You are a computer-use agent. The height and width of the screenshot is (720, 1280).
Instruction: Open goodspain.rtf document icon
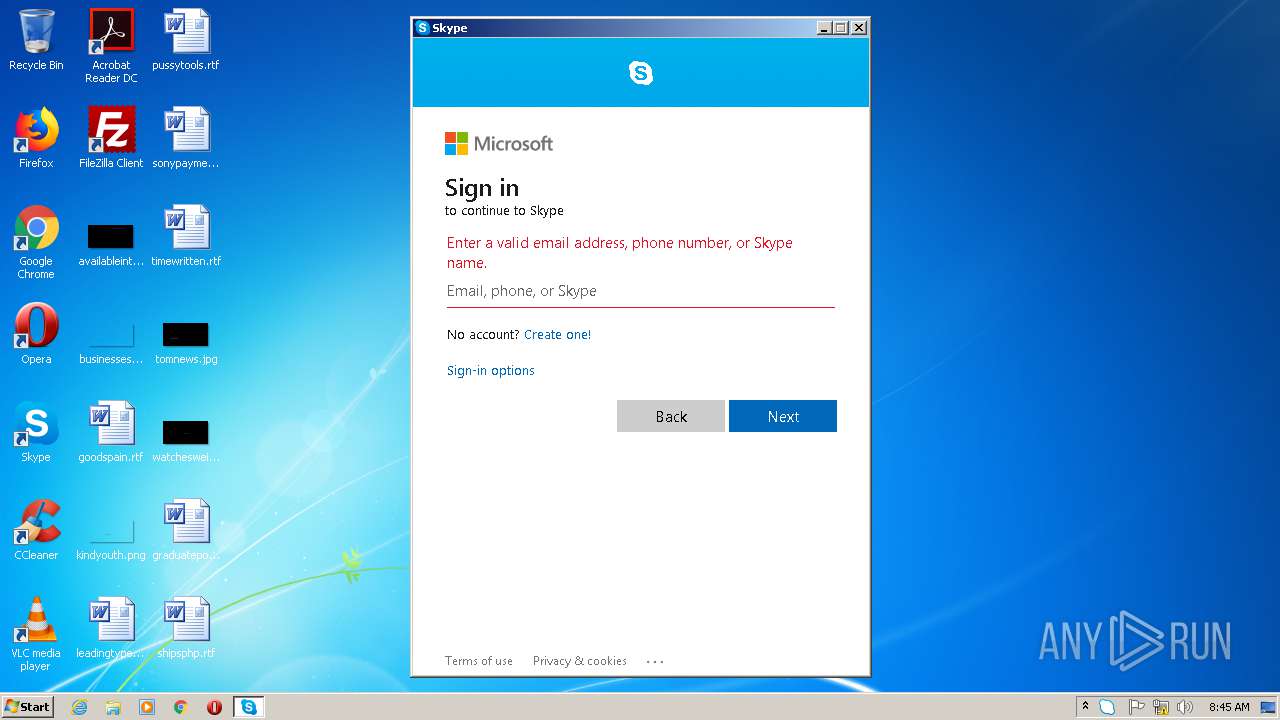111,432
